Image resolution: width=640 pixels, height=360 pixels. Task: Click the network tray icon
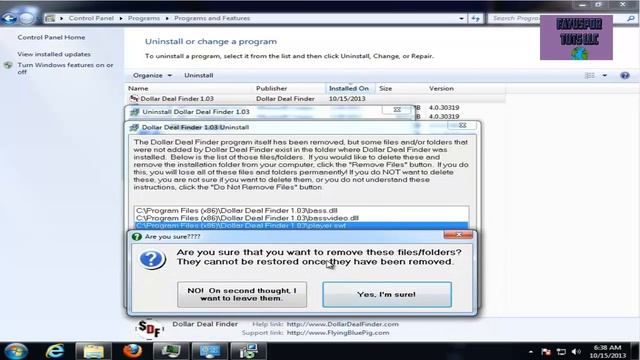[561, 352]
